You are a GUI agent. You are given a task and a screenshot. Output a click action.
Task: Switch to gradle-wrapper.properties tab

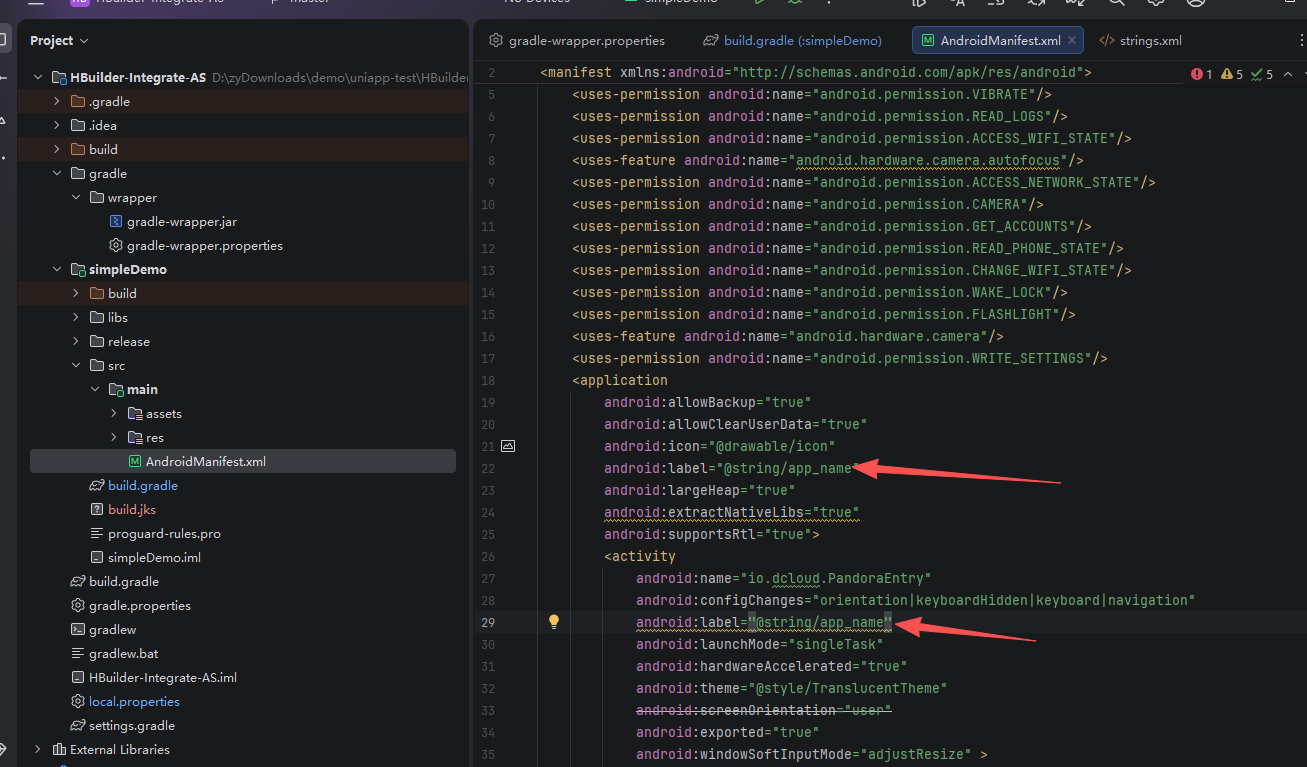(577, 40)
